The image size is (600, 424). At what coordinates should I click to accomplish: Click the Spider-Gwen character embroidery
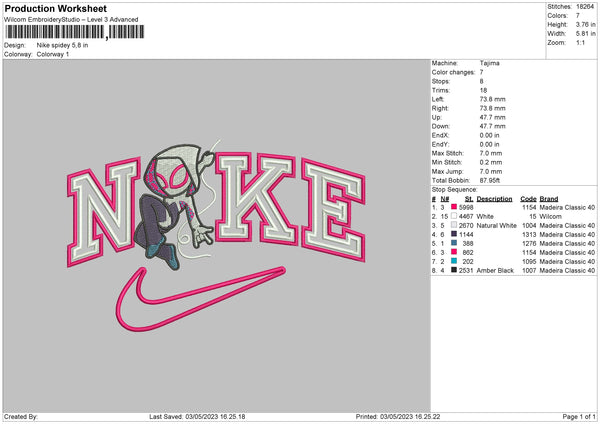(x=174, y=205)
